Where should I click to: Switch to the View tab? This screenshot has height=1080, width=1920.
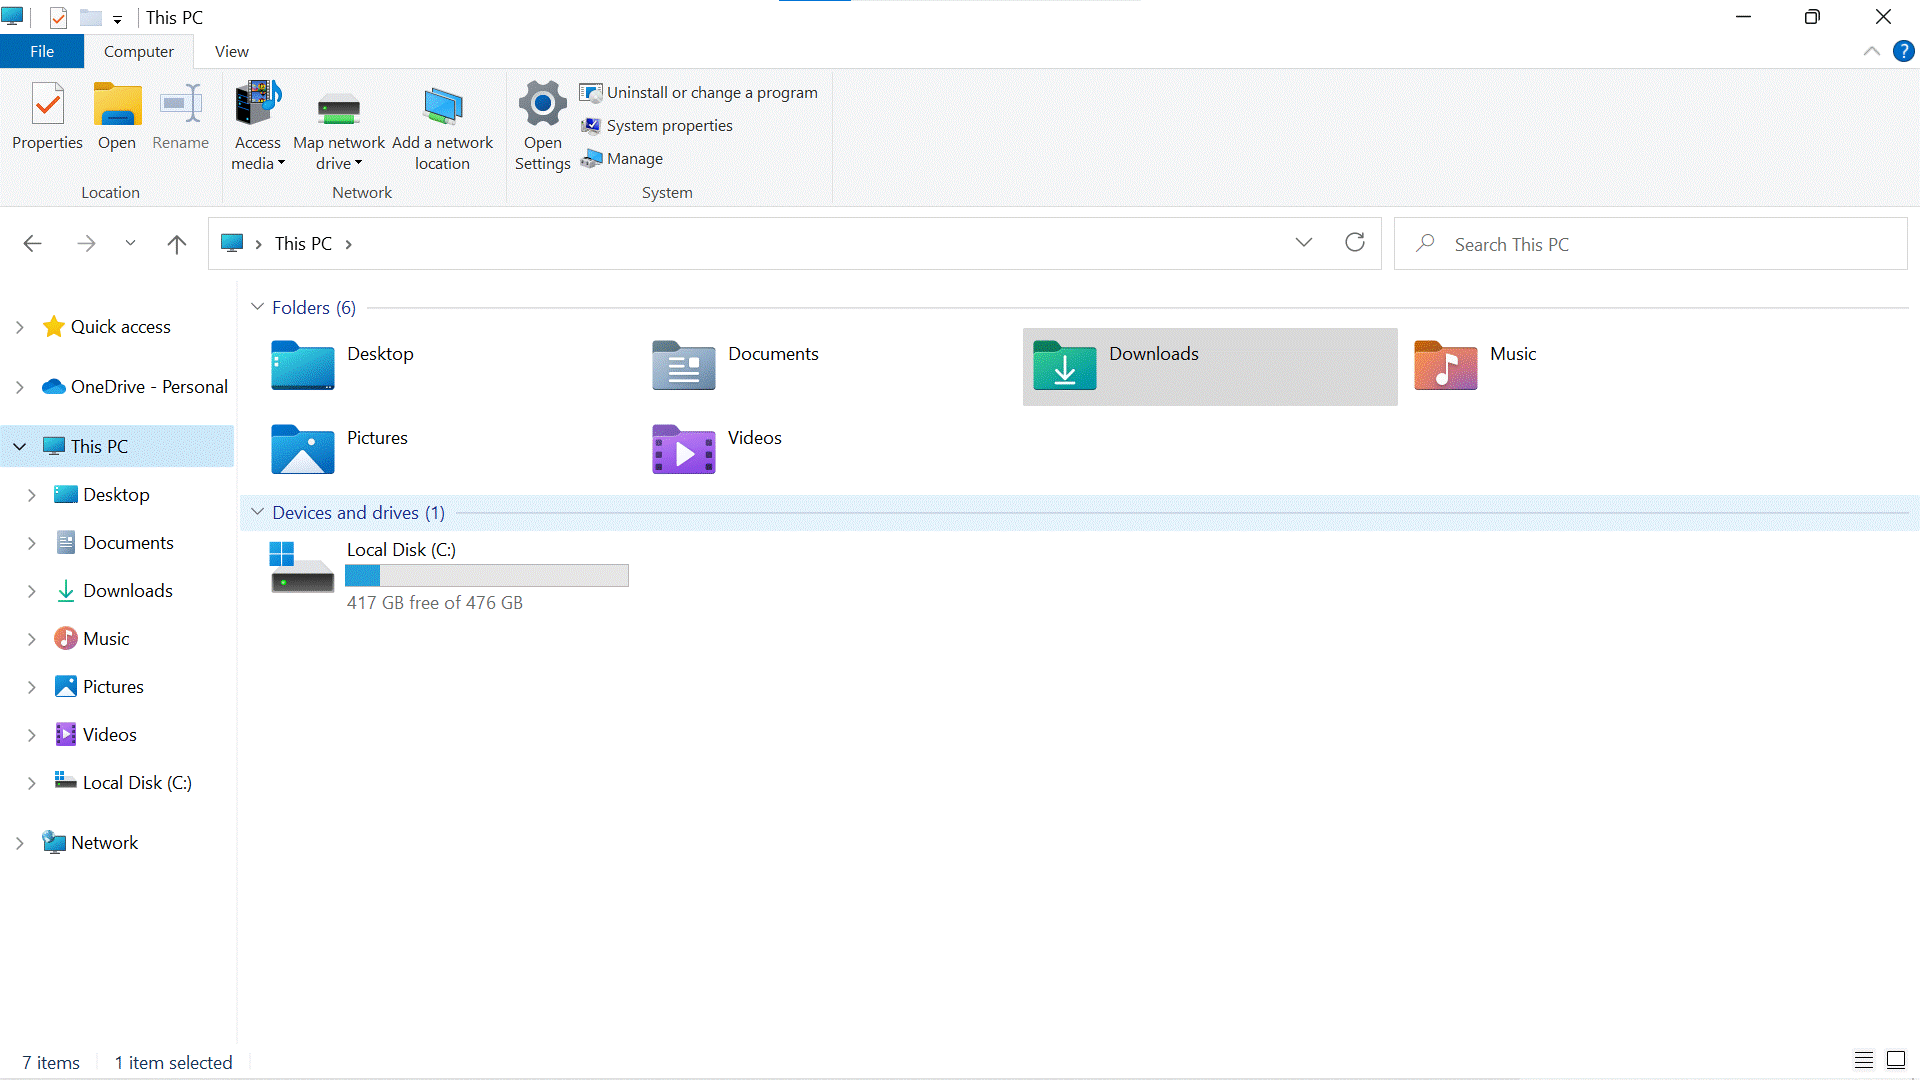coord(231,51)
